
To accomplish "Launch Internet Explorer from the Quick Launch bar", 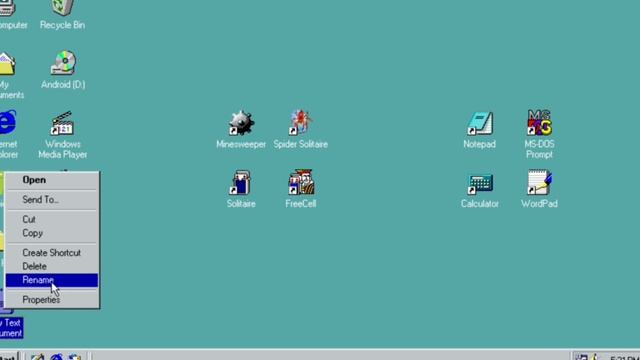I will tap(56, 357).
